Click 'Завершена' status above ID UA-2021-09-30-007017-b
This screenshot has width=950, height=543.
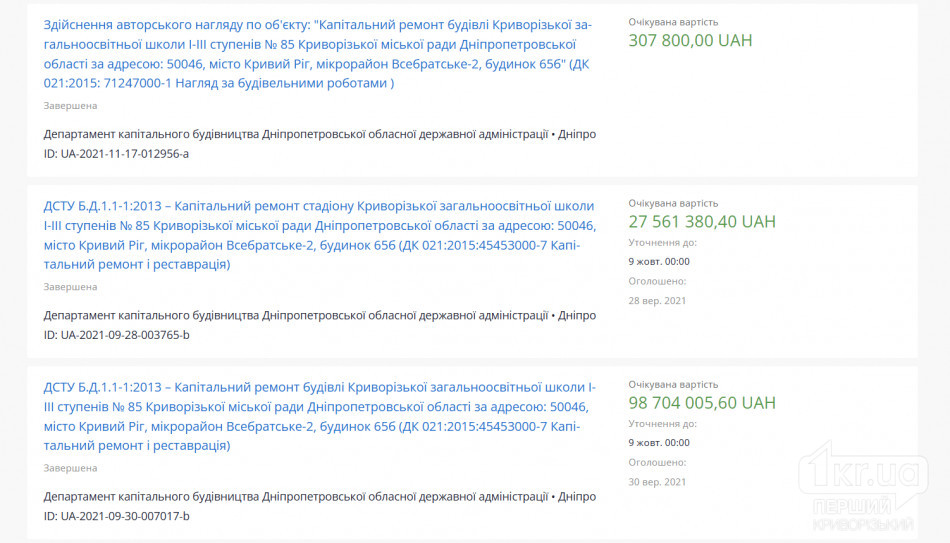(70, 468)
